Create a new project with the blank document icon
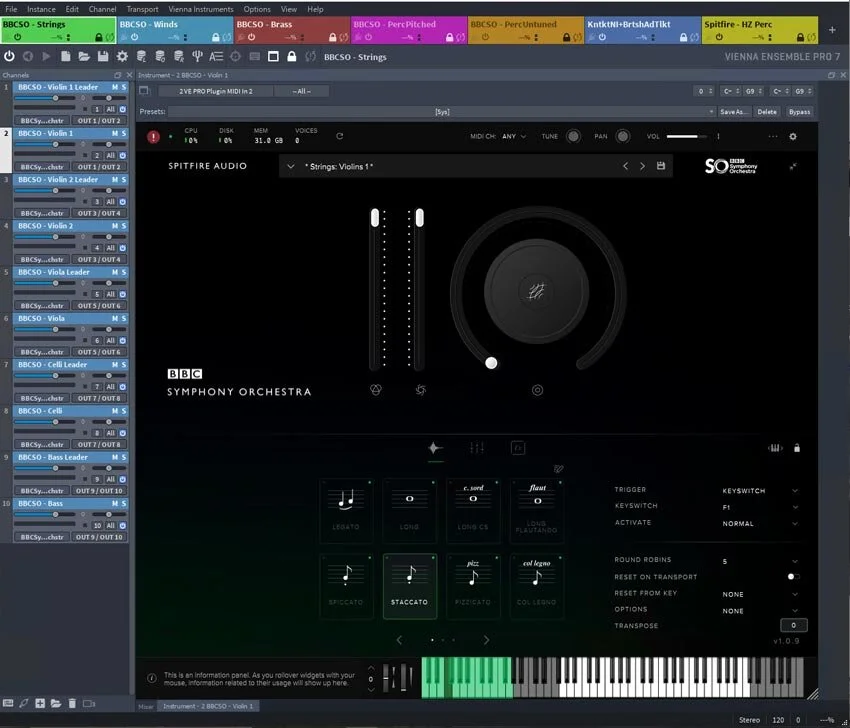This screenshot has height=728, width=850. (x=66, y=56)
